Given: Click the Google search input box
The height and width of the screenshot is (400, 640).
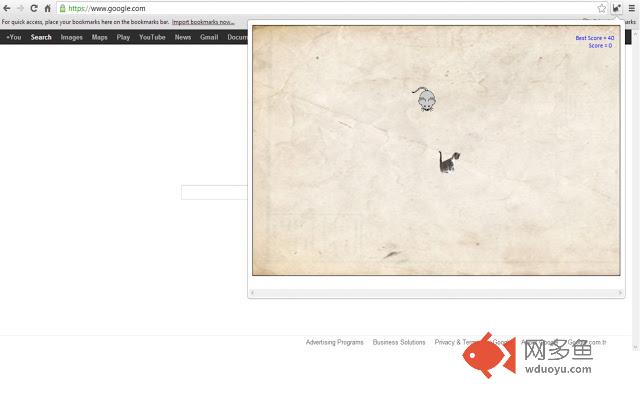Looking at the screenshot, I should point(214,192).
